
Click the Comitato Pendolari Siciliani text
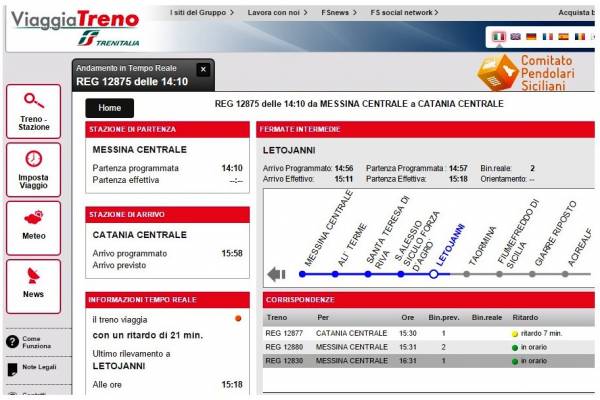(548, 73)
